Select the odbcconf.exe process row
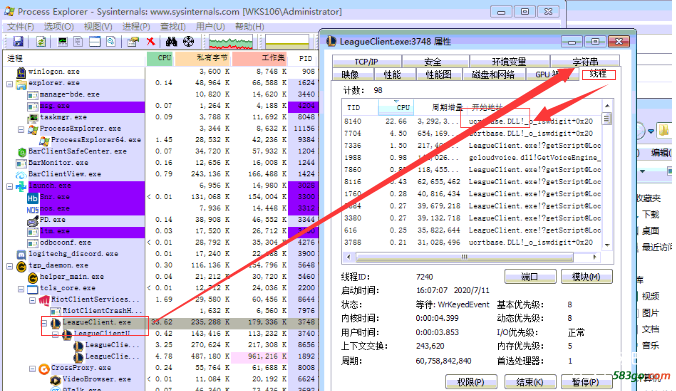This screenshot has width=676, height=391. click(160, 243)
